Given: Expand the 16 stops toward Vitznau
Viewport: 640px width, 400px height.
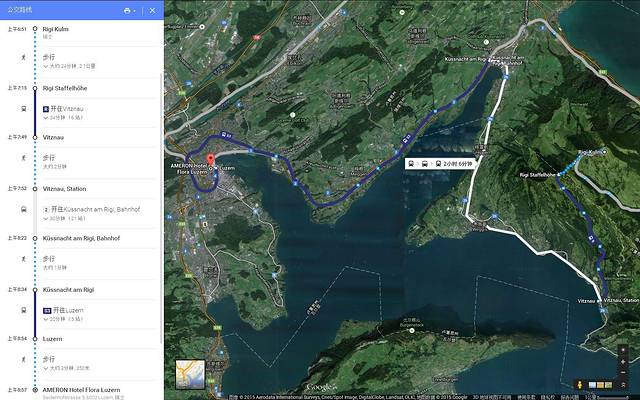Looking at the screenshot, I should click(x=72, y=116).
